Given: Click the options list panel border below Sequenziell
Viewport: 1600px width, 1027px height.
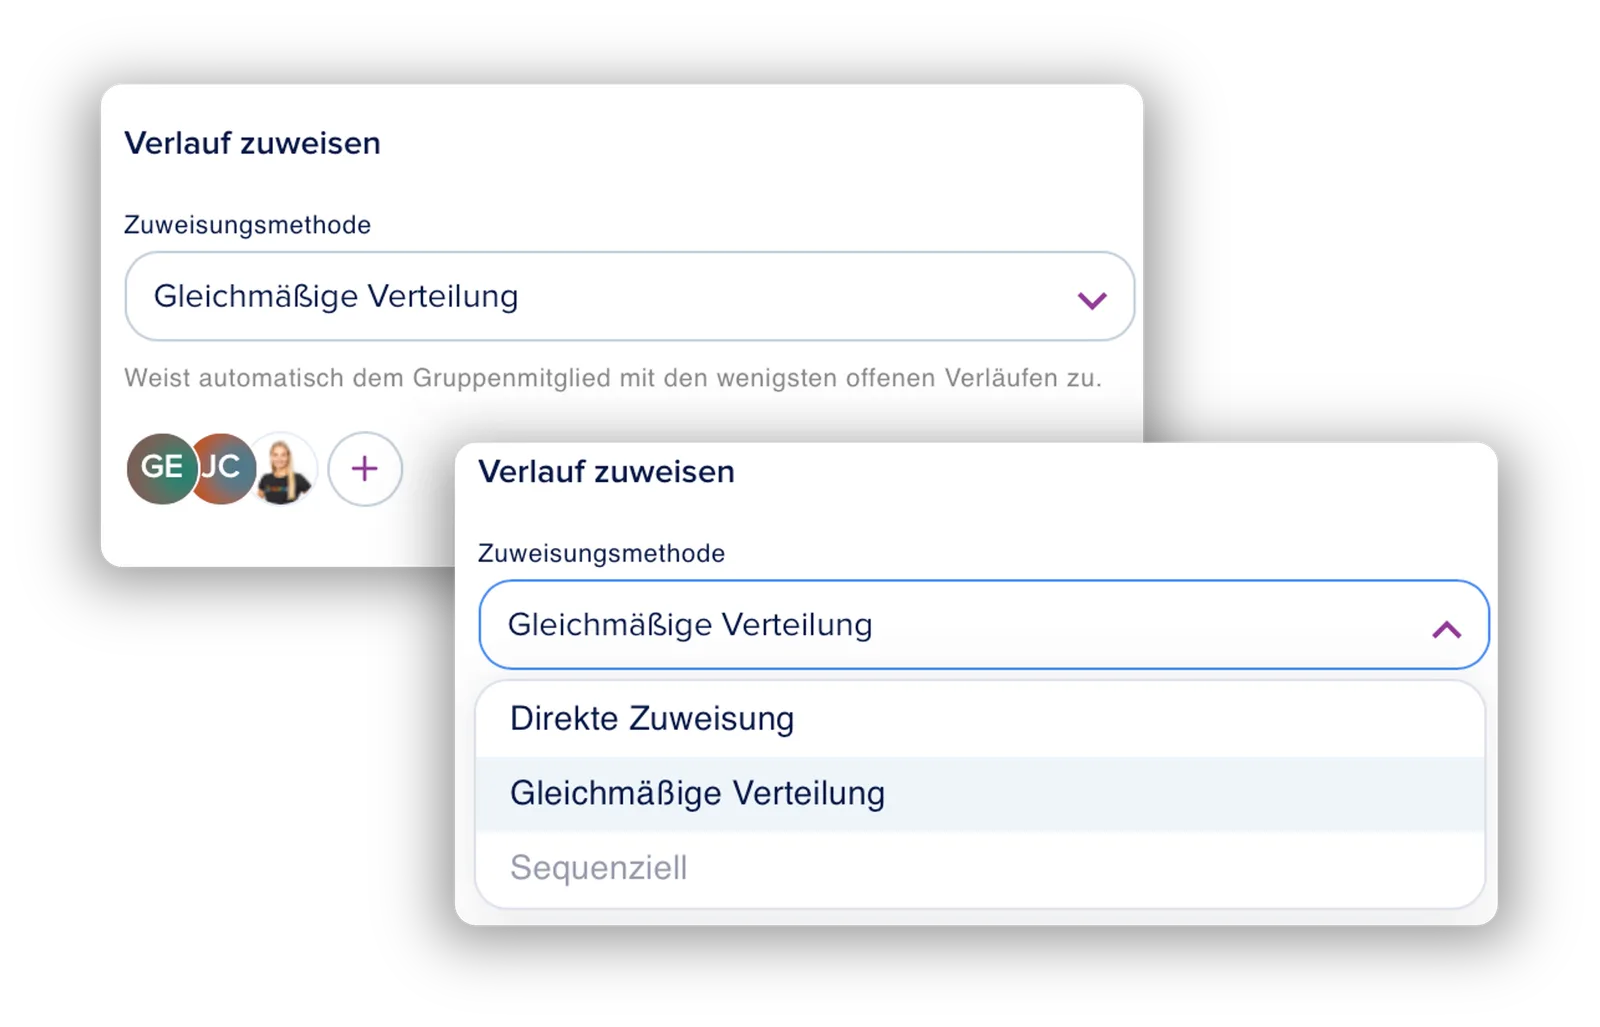Looking at the screenshot, I should (x=980, y=908).
